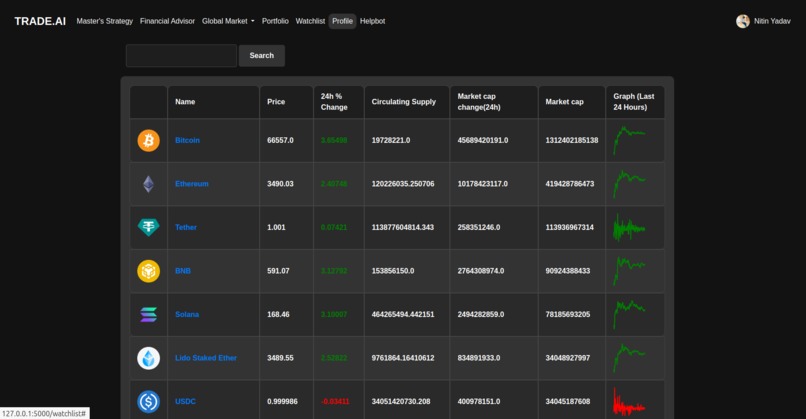Click the Price column header

[x=276, y=102]
